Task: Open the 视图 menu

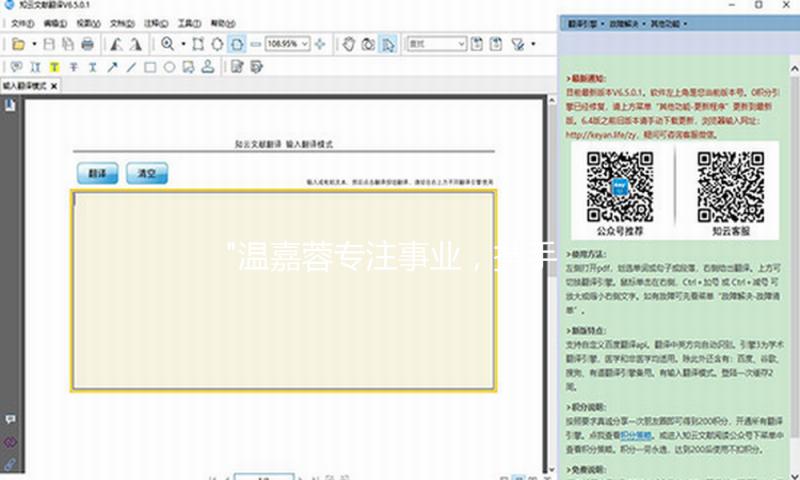Action: (x=88, y=23)
